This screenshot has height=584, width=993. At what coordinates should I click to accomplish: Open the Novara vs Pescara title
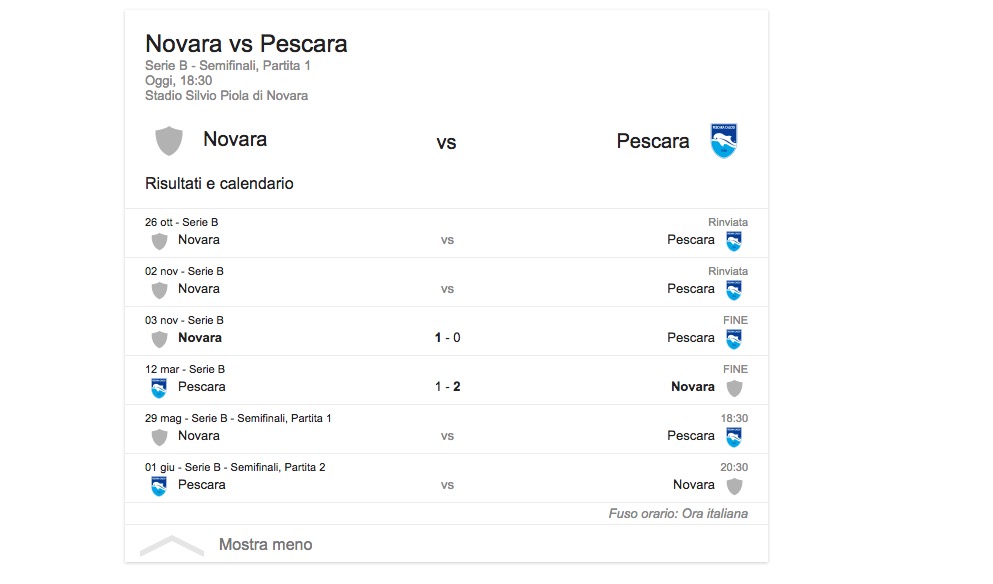point(246,44)
